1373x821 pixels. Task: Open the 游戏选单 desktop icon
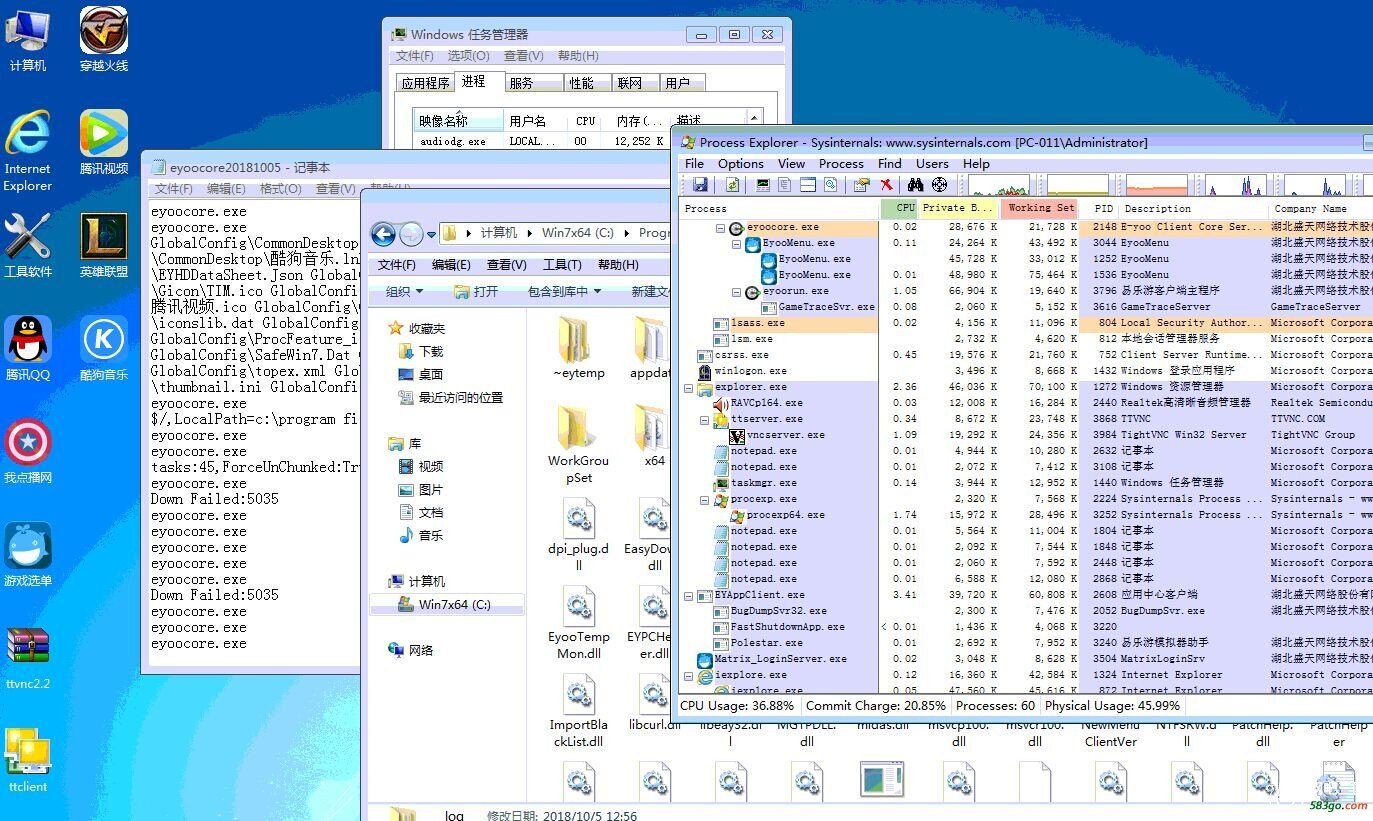pos(27,555)
